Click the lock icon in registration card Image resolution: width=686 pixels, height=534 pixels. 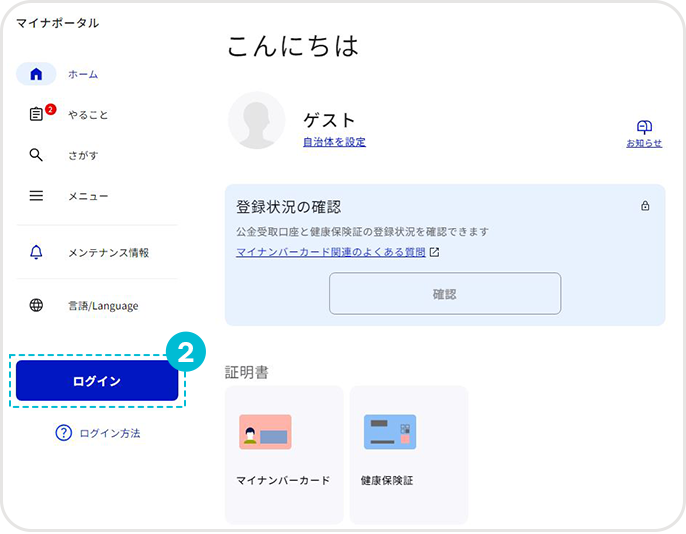[x=645, y=206]
